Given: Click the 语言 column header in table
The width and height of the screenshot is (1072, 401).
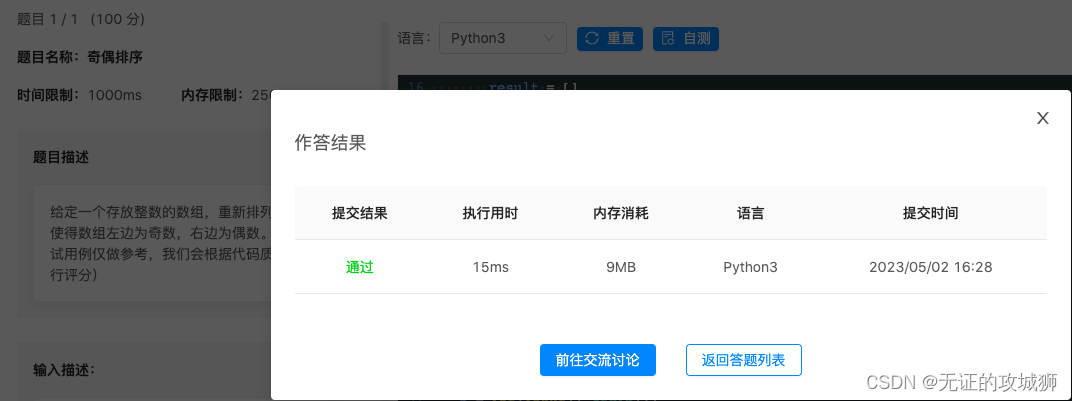Looking at the screenshot, I should pos(750,213).
